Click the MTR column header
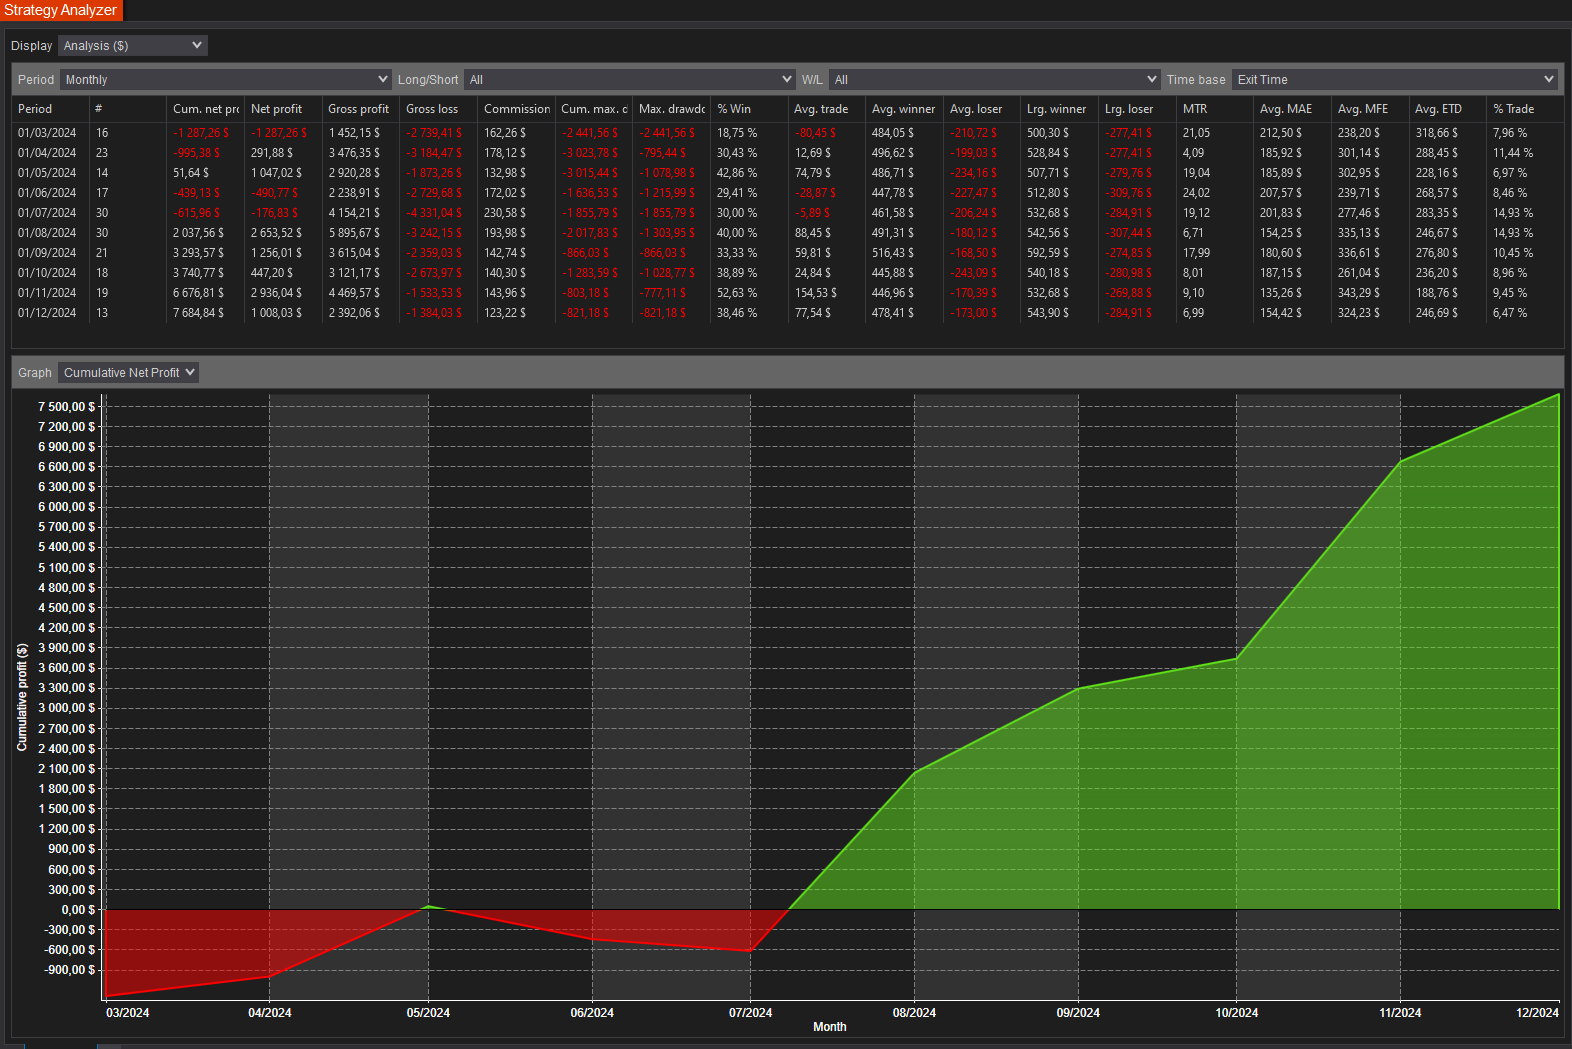This screenshot has height=1049, width=1572. tap(1215, 109)
